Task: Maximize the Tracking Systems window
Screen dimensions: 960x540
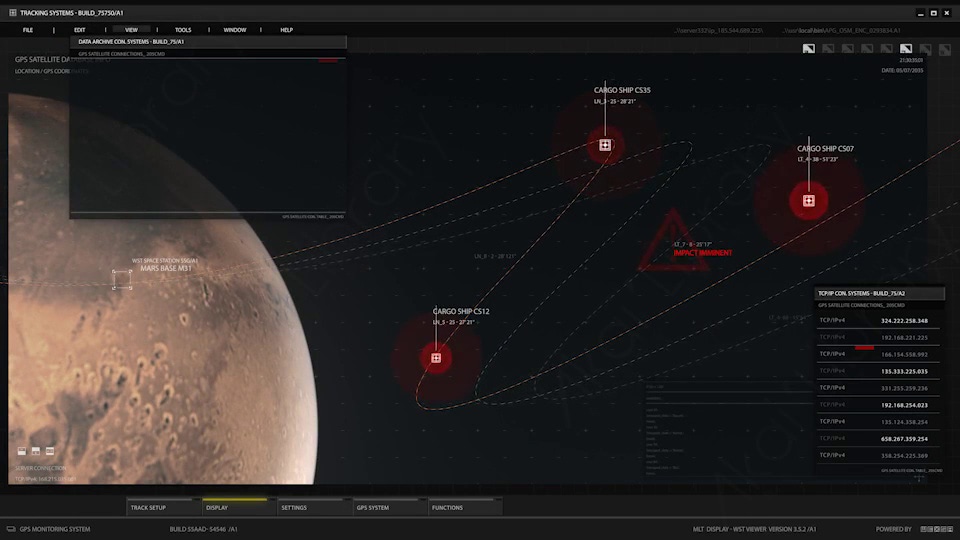Action: (934, 13)
